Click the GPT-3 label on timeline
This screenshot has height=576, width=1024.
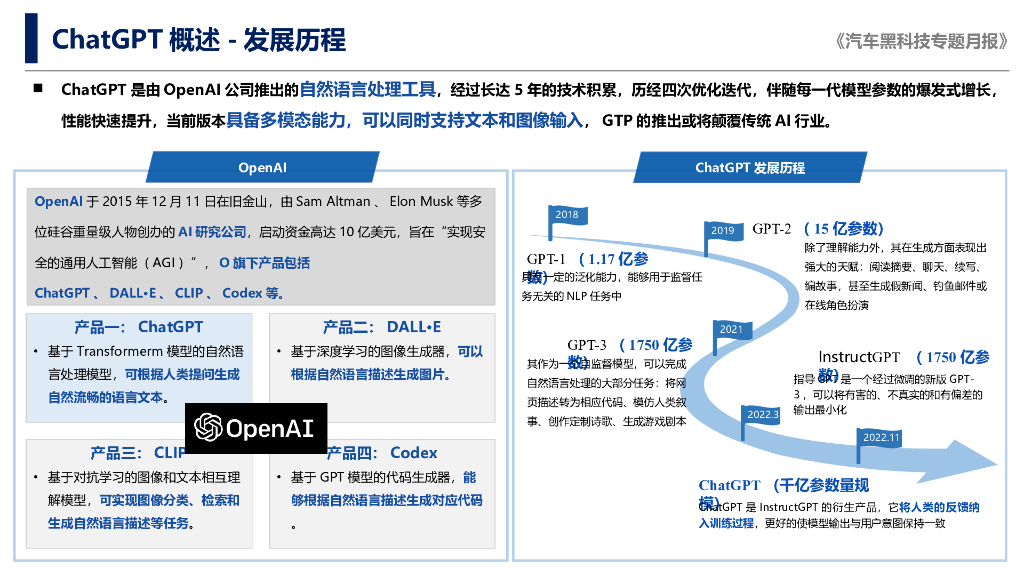coord(586,344)
